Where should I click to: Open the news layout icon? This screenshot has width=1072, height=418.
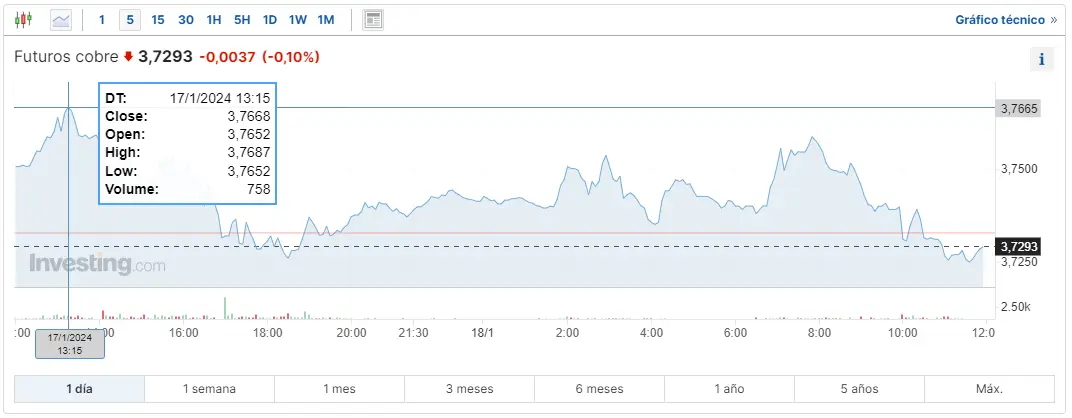point(372,19)
